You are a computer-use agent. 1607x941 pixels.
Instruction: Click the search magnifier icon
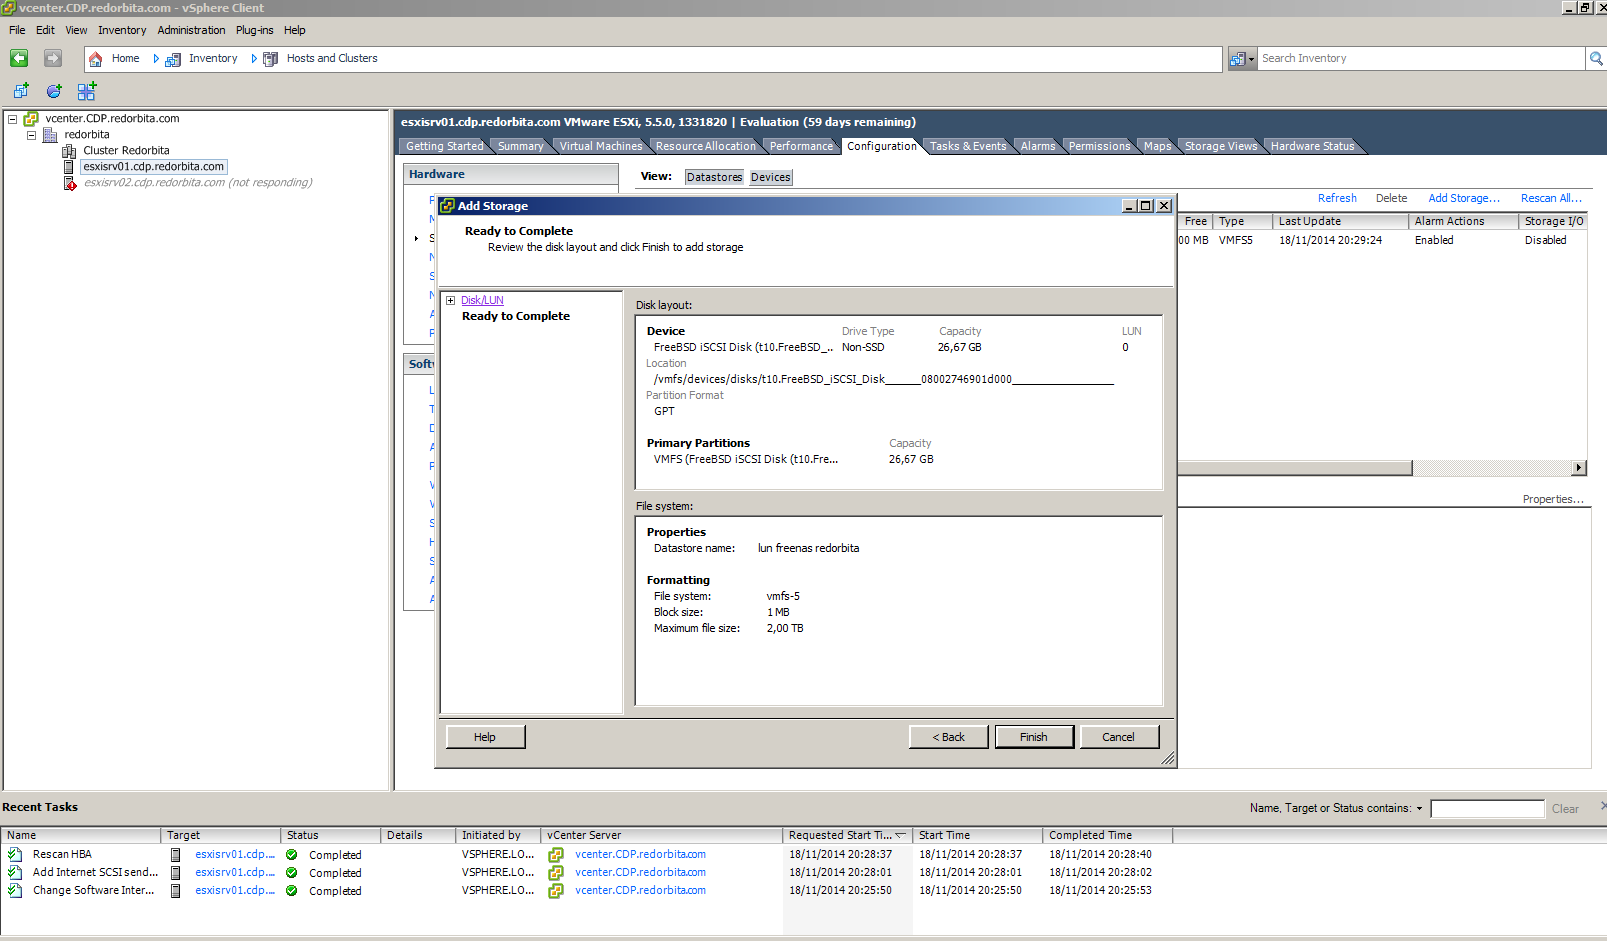[1596, 59]
